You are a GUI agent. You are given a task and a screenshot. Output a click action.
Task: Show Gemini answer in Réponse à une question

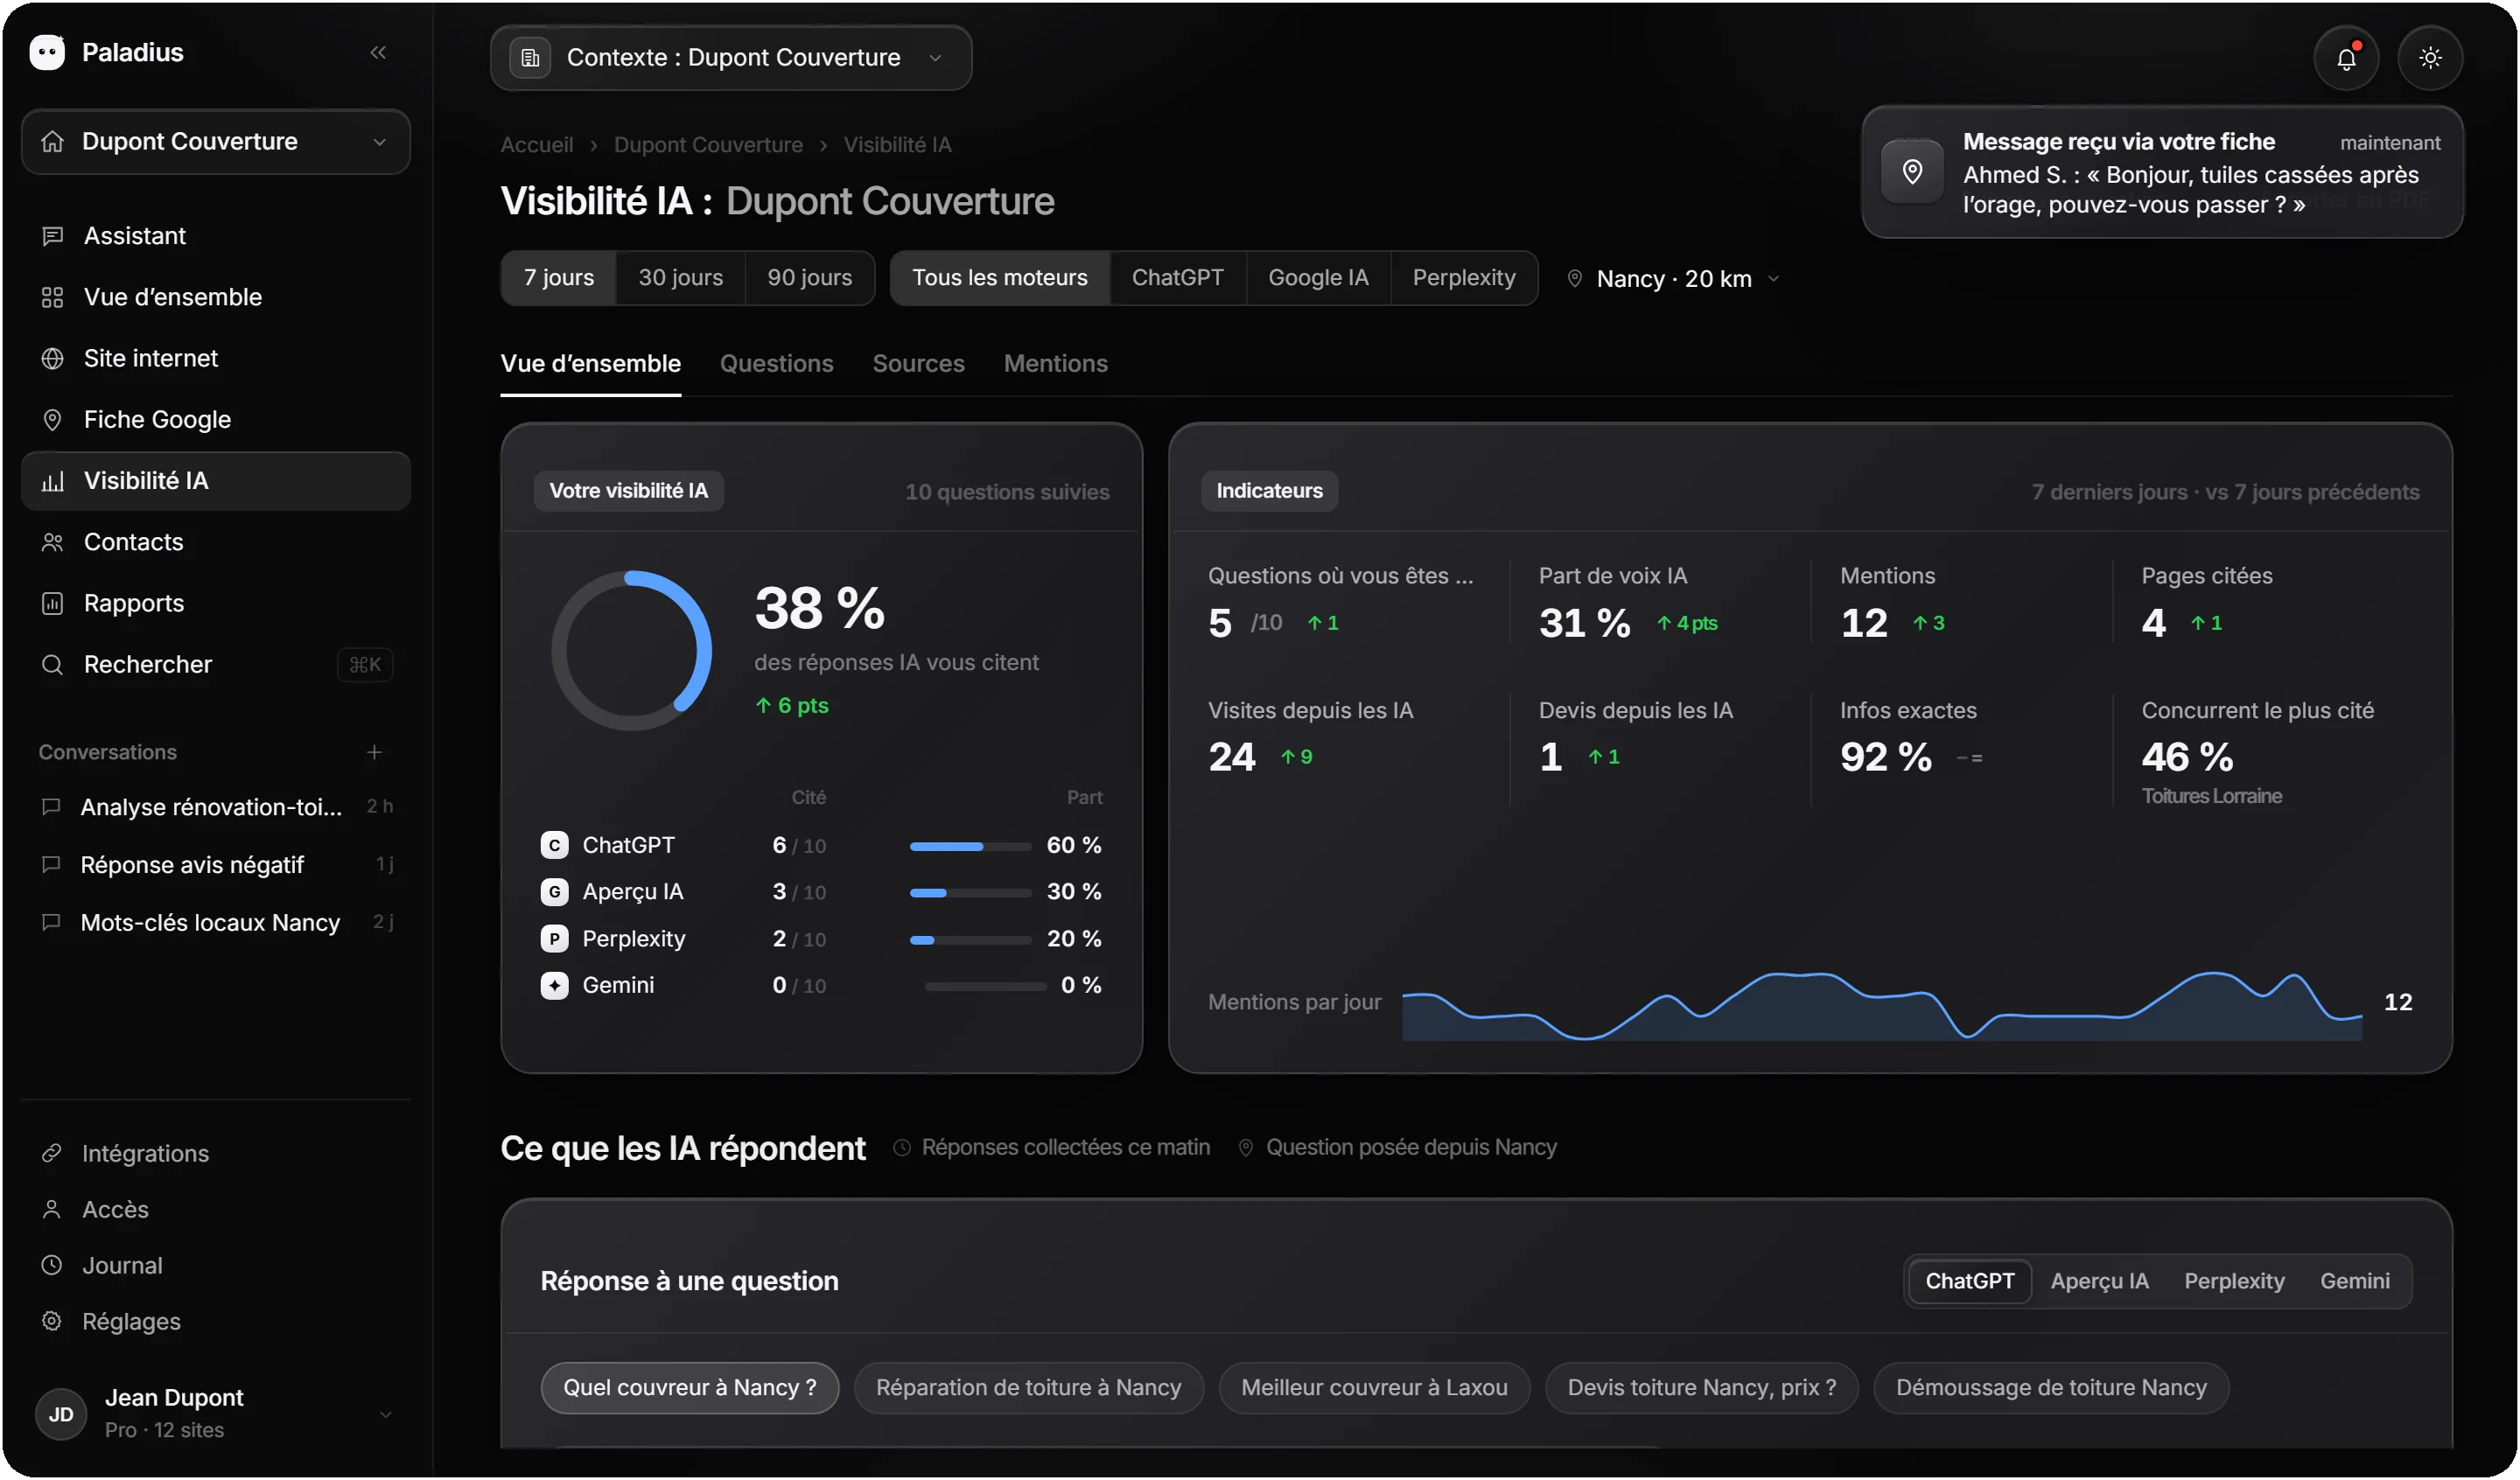point(2355,1281)
